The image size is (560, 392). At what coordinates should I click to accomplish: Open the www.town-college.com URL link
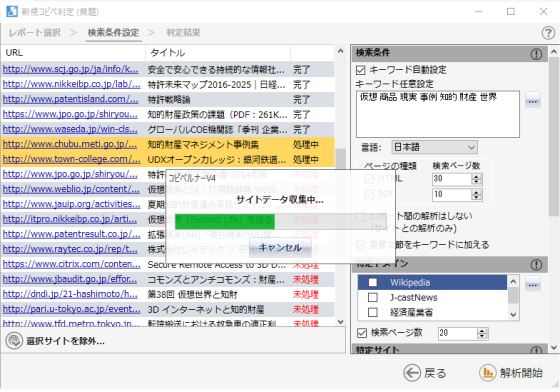pyautogui.click(x=71, y=159)
